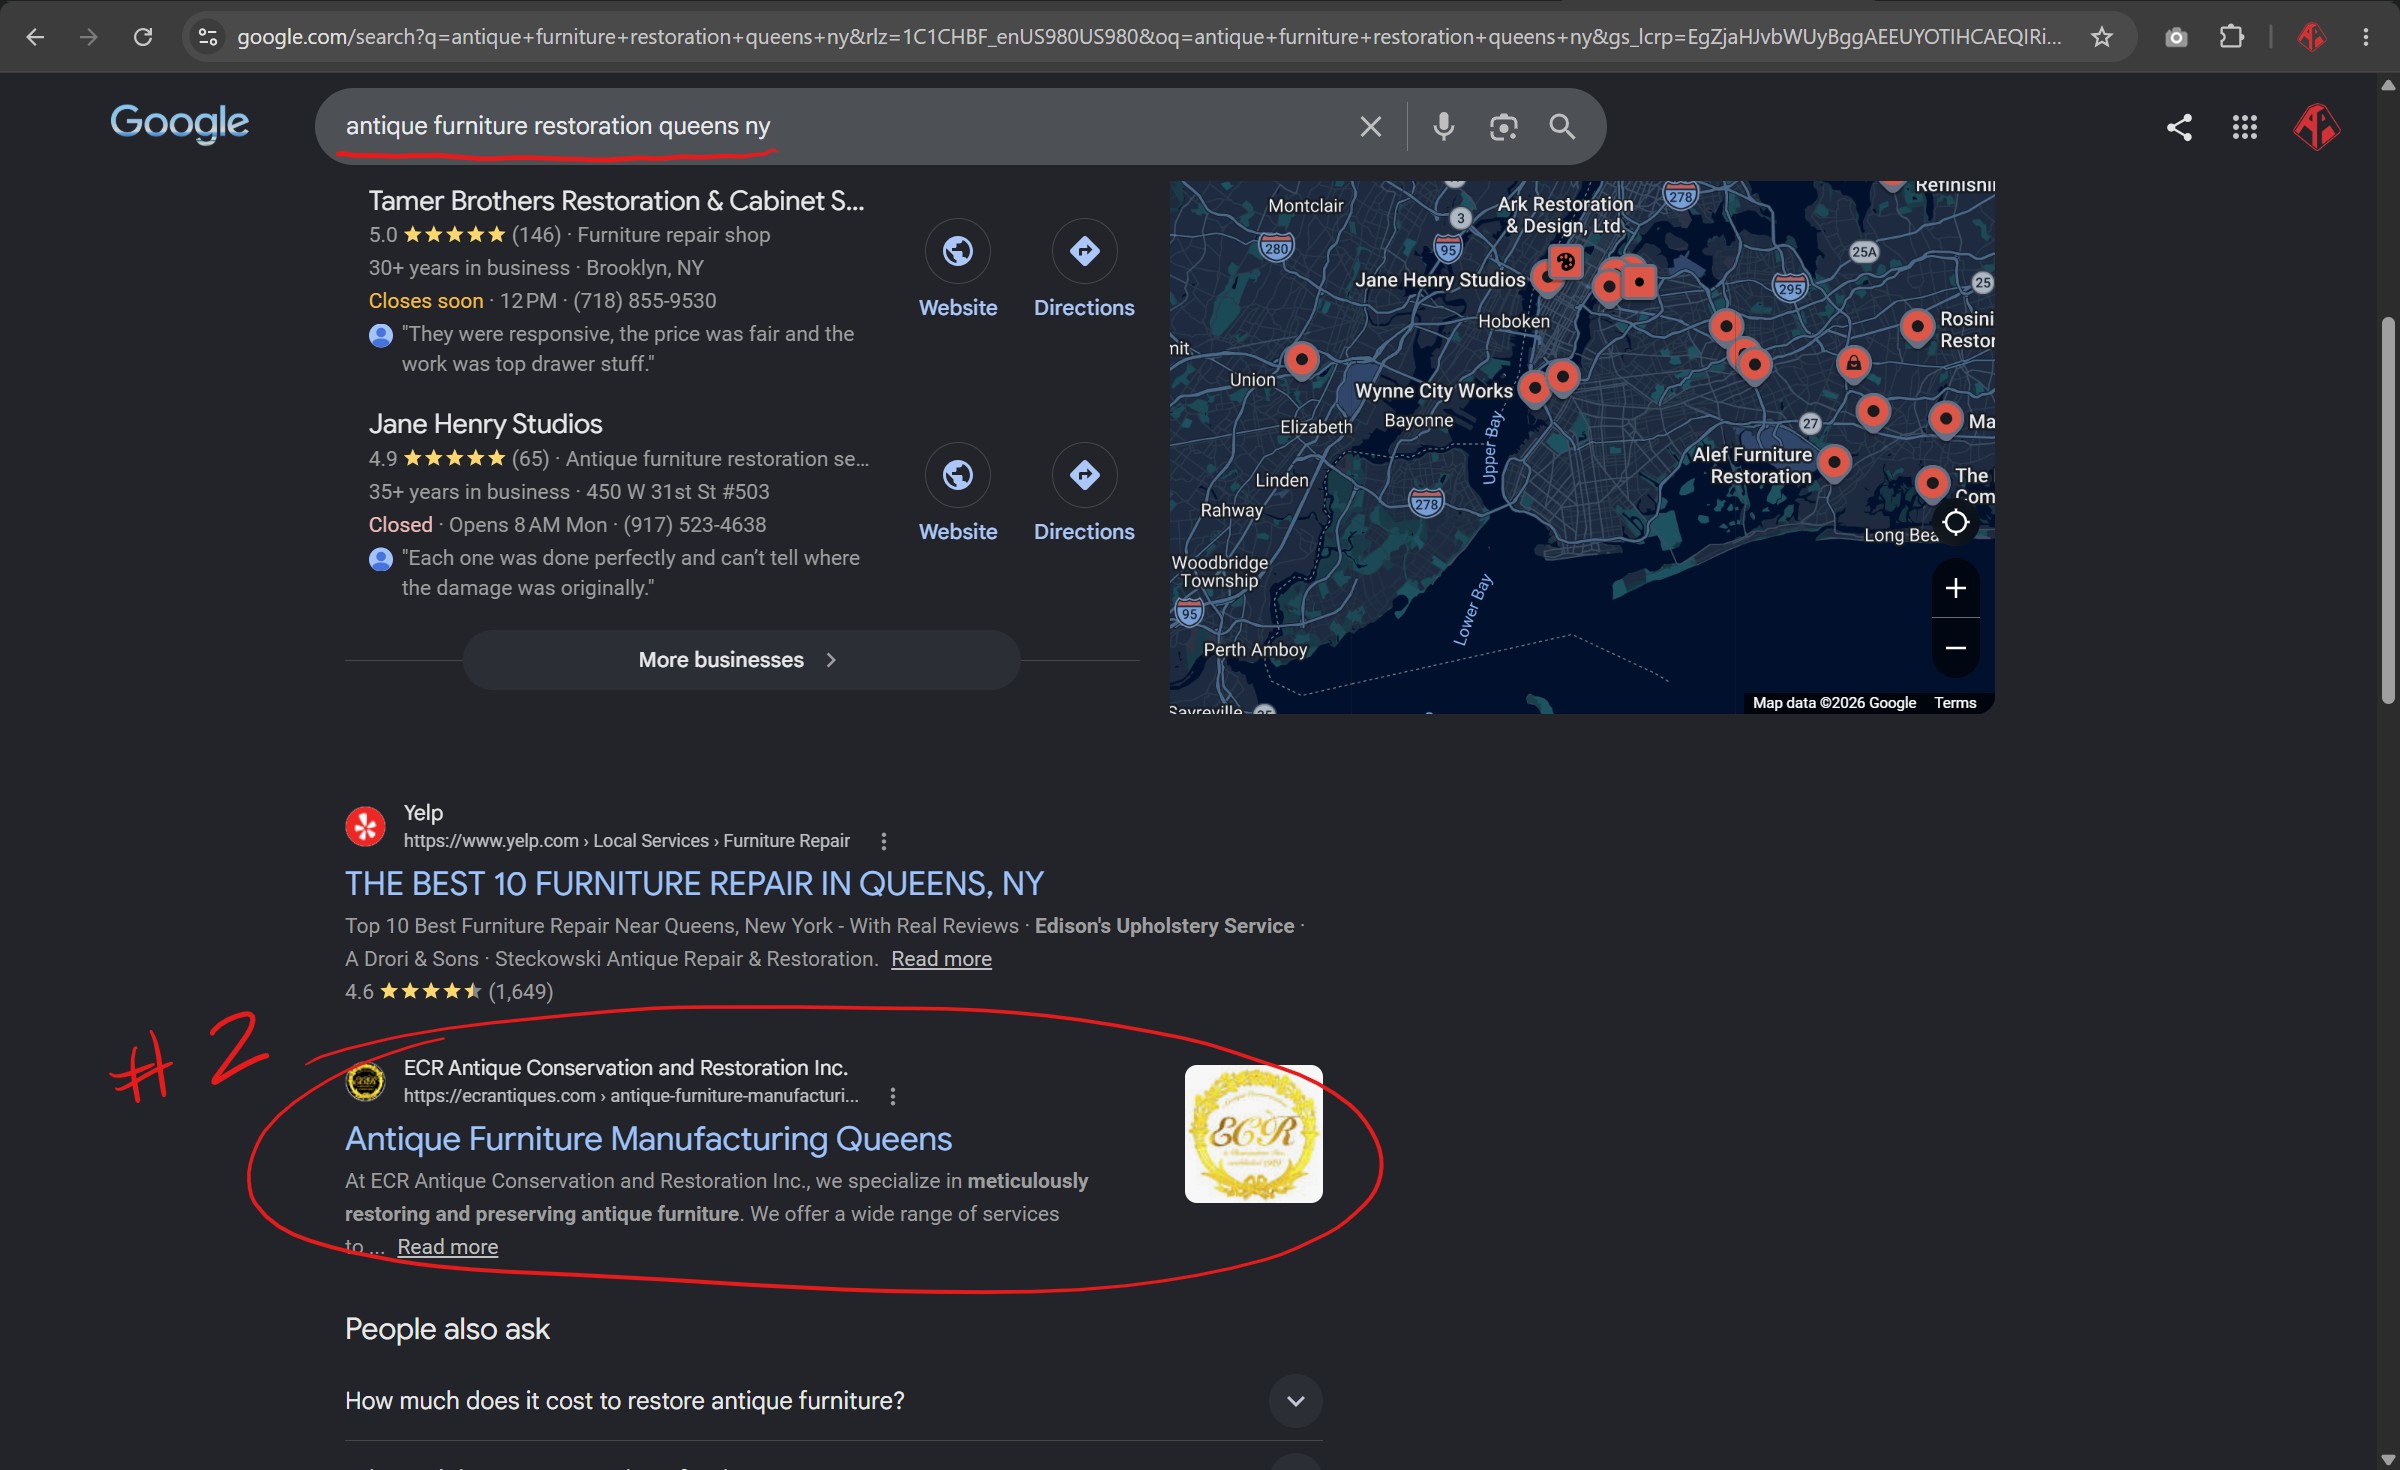This screenshot has width=2400, height=1470.
Task: Clear the search query with the X
Action: tap(1370, 127)
